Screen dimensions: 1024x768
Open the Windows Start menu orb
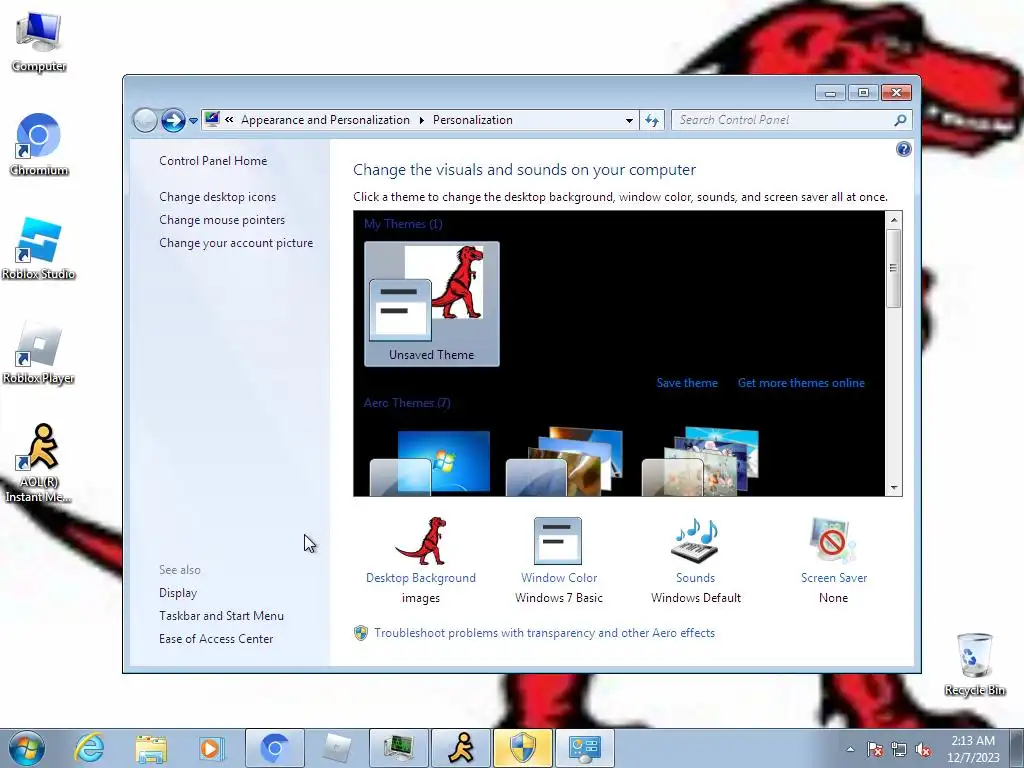[x=27, y=748]
